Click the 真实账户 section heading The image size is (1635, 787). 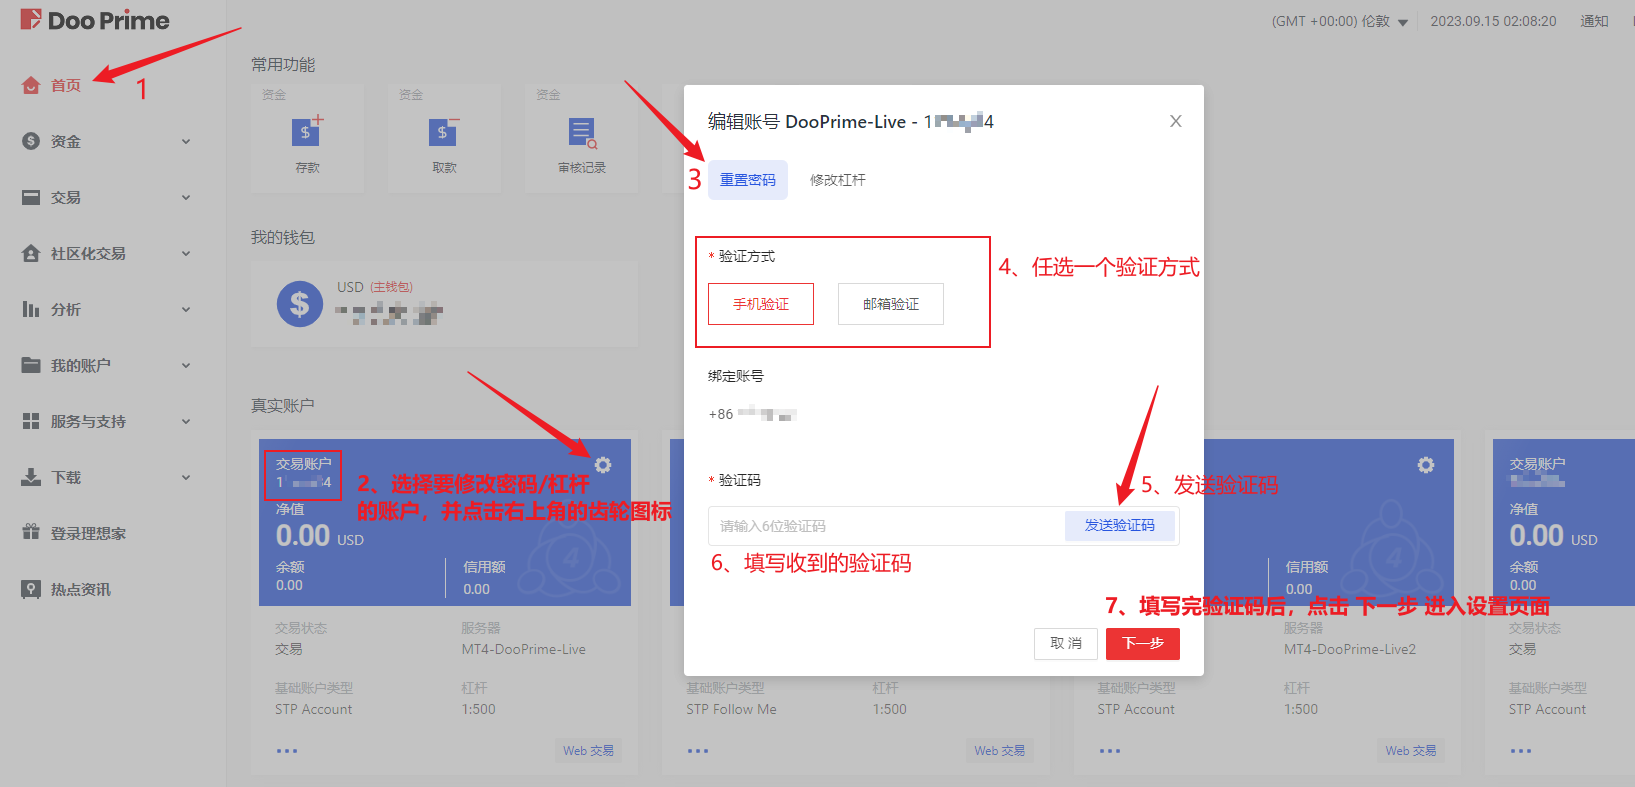(x=283, y=405)
